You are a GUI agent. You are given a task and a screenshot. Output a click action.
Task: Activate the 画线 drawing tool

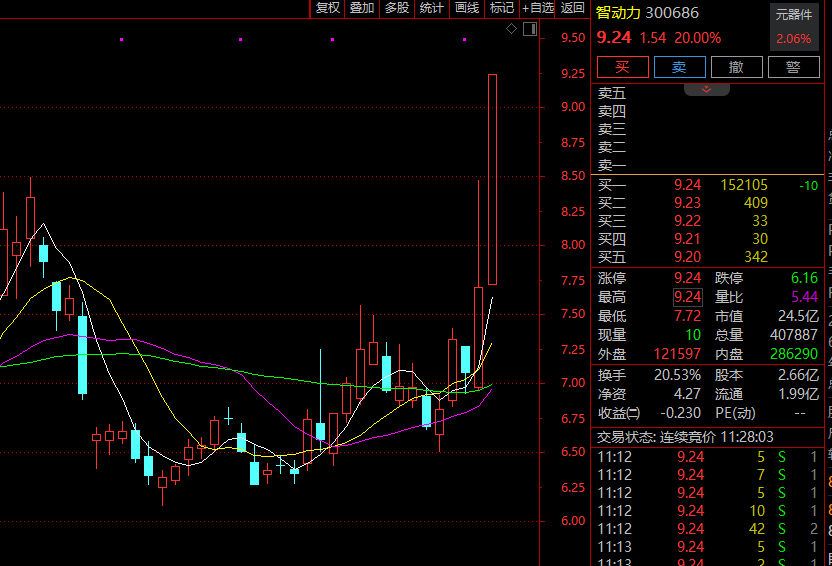(x=467, y=8)
